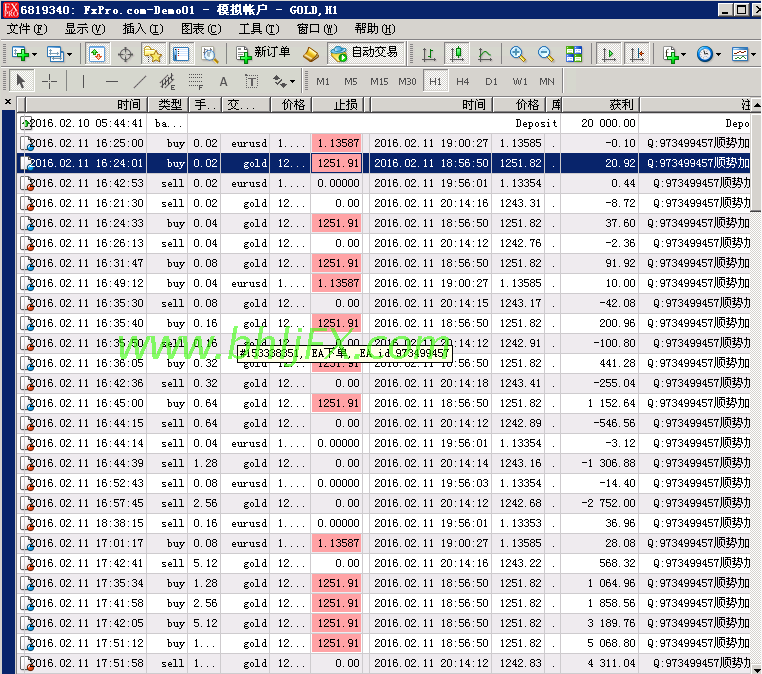Click the 新订单 new order button
The width and height of the screenshot is (762, 674).
tap(263, 53)
